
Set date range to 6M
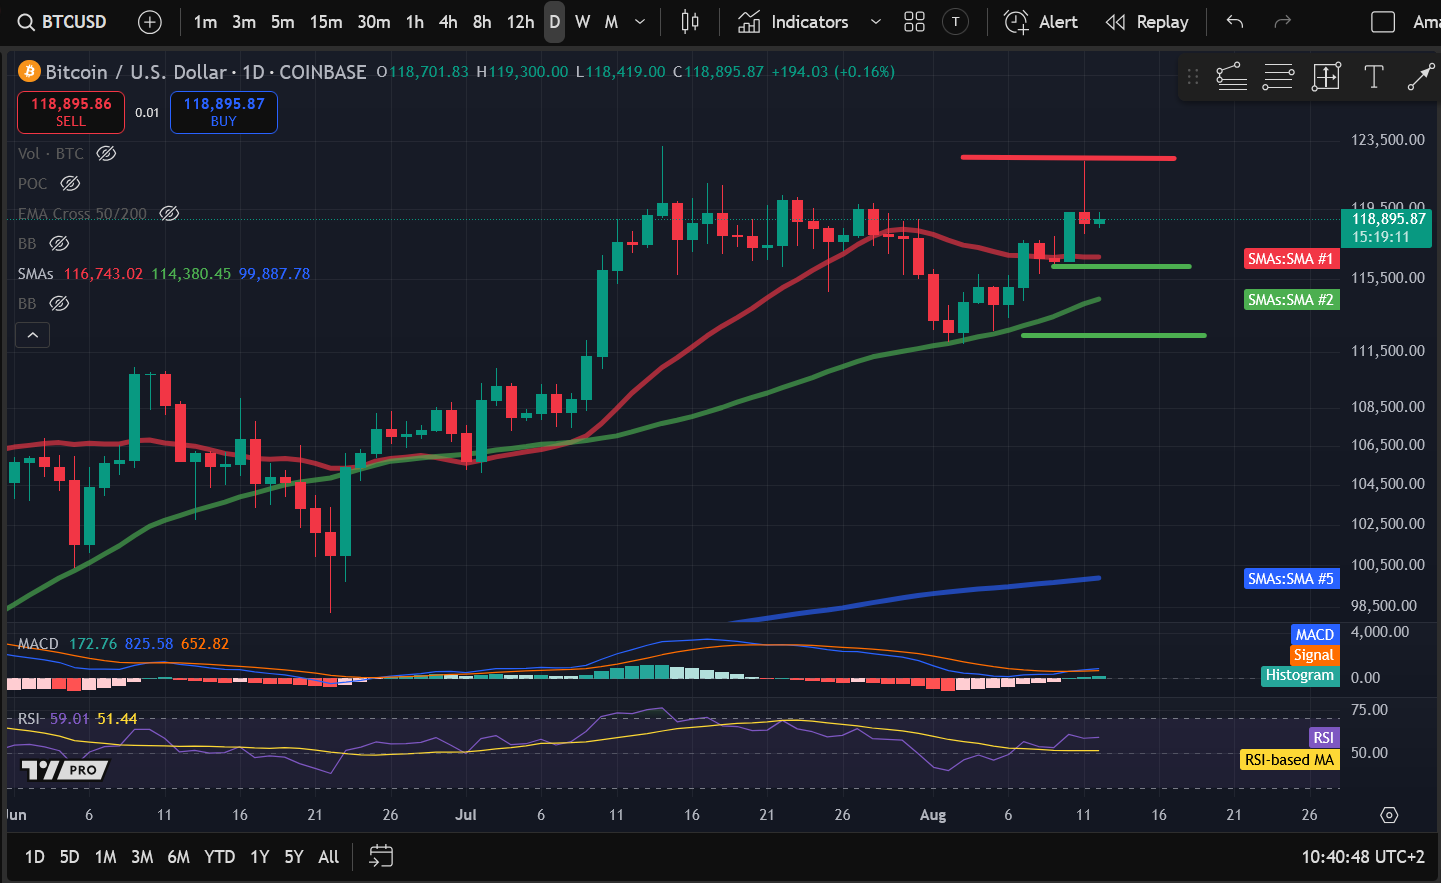pyautogui.click(x=178, y=857)
